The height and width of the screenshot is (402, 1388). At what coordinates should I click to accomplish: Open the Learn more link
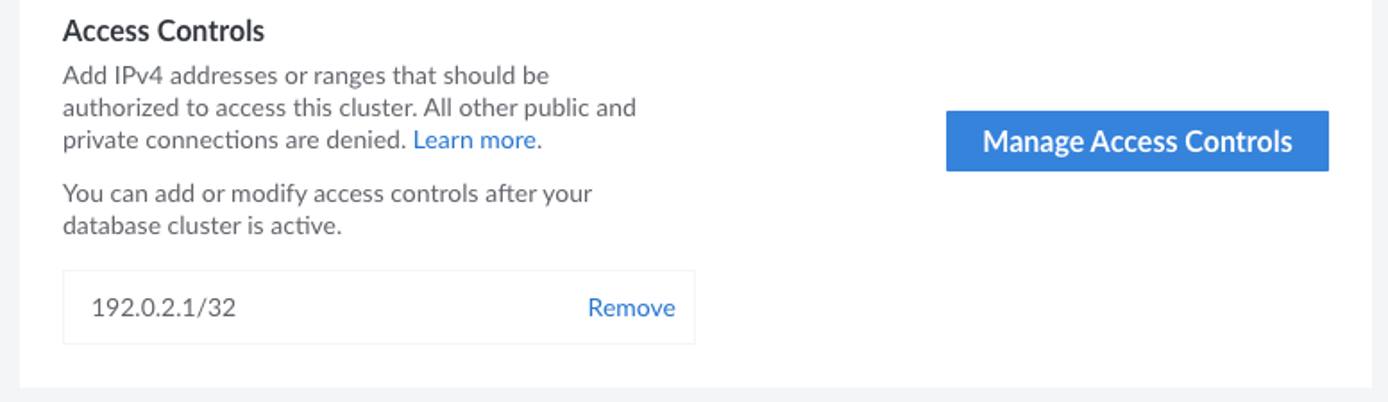(x=475, y=140)
